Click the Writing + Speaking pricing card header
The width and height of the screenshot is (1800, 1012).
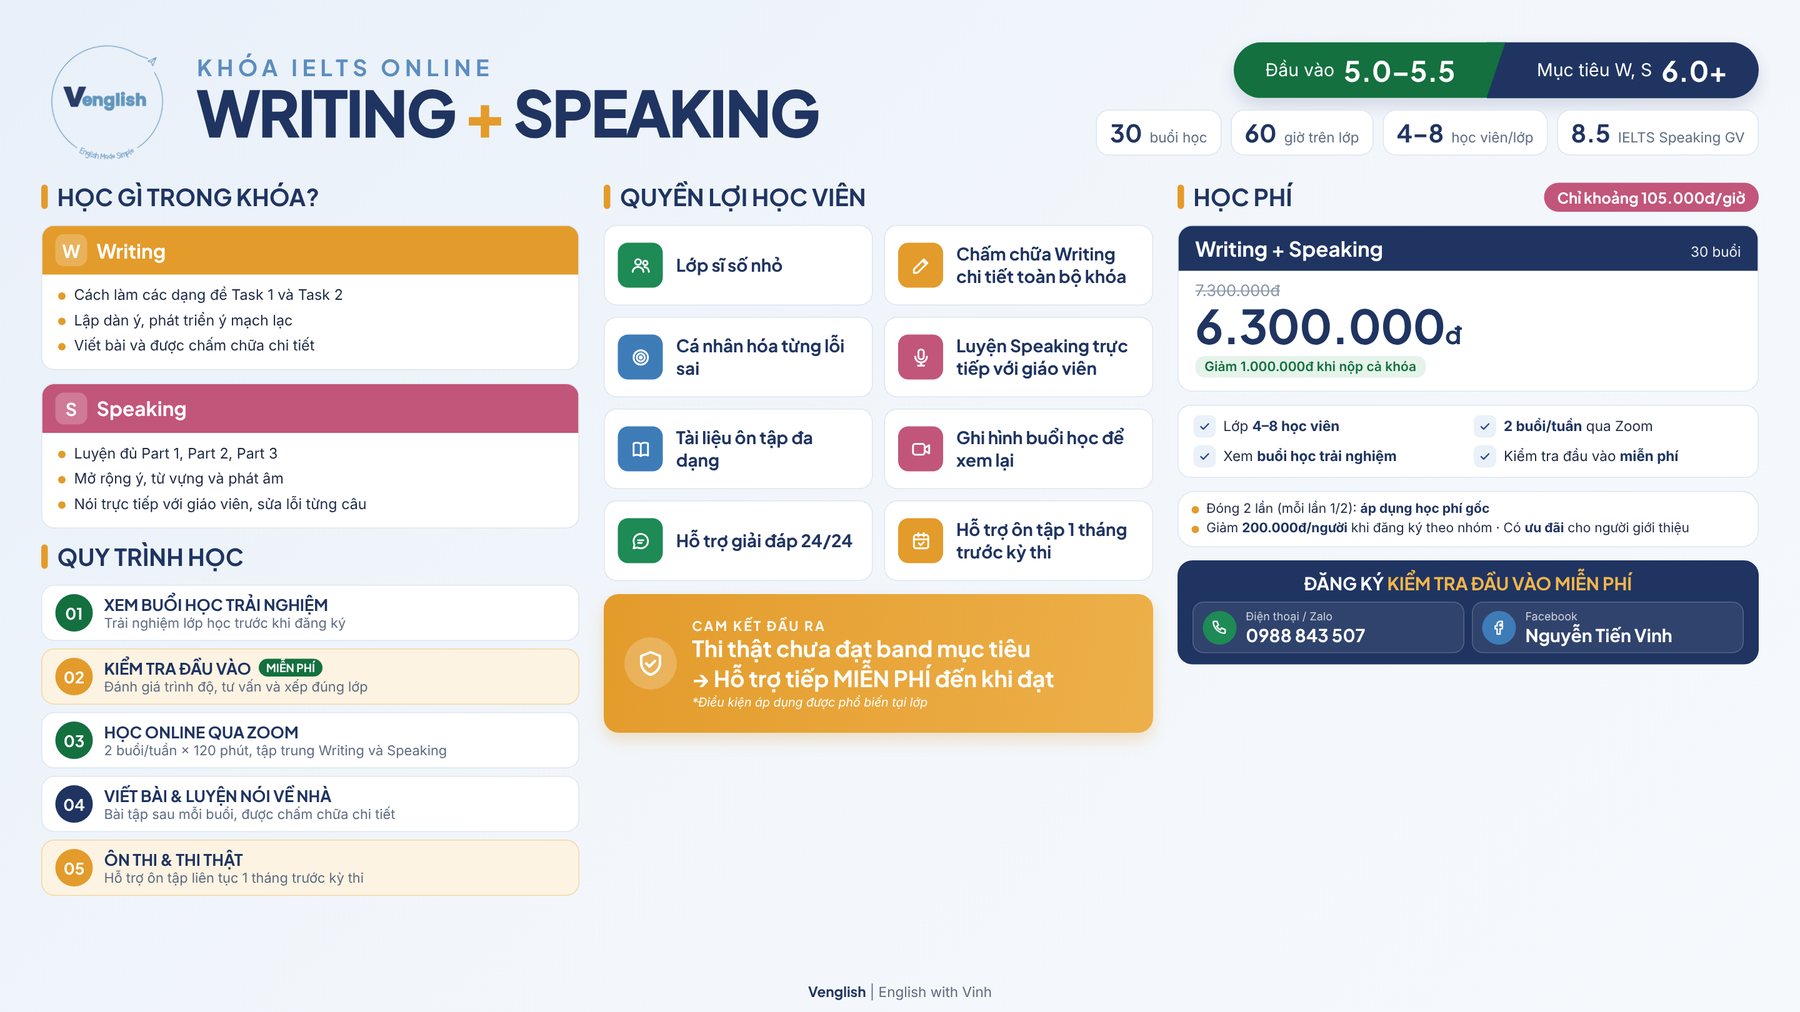pos(1468,249)
